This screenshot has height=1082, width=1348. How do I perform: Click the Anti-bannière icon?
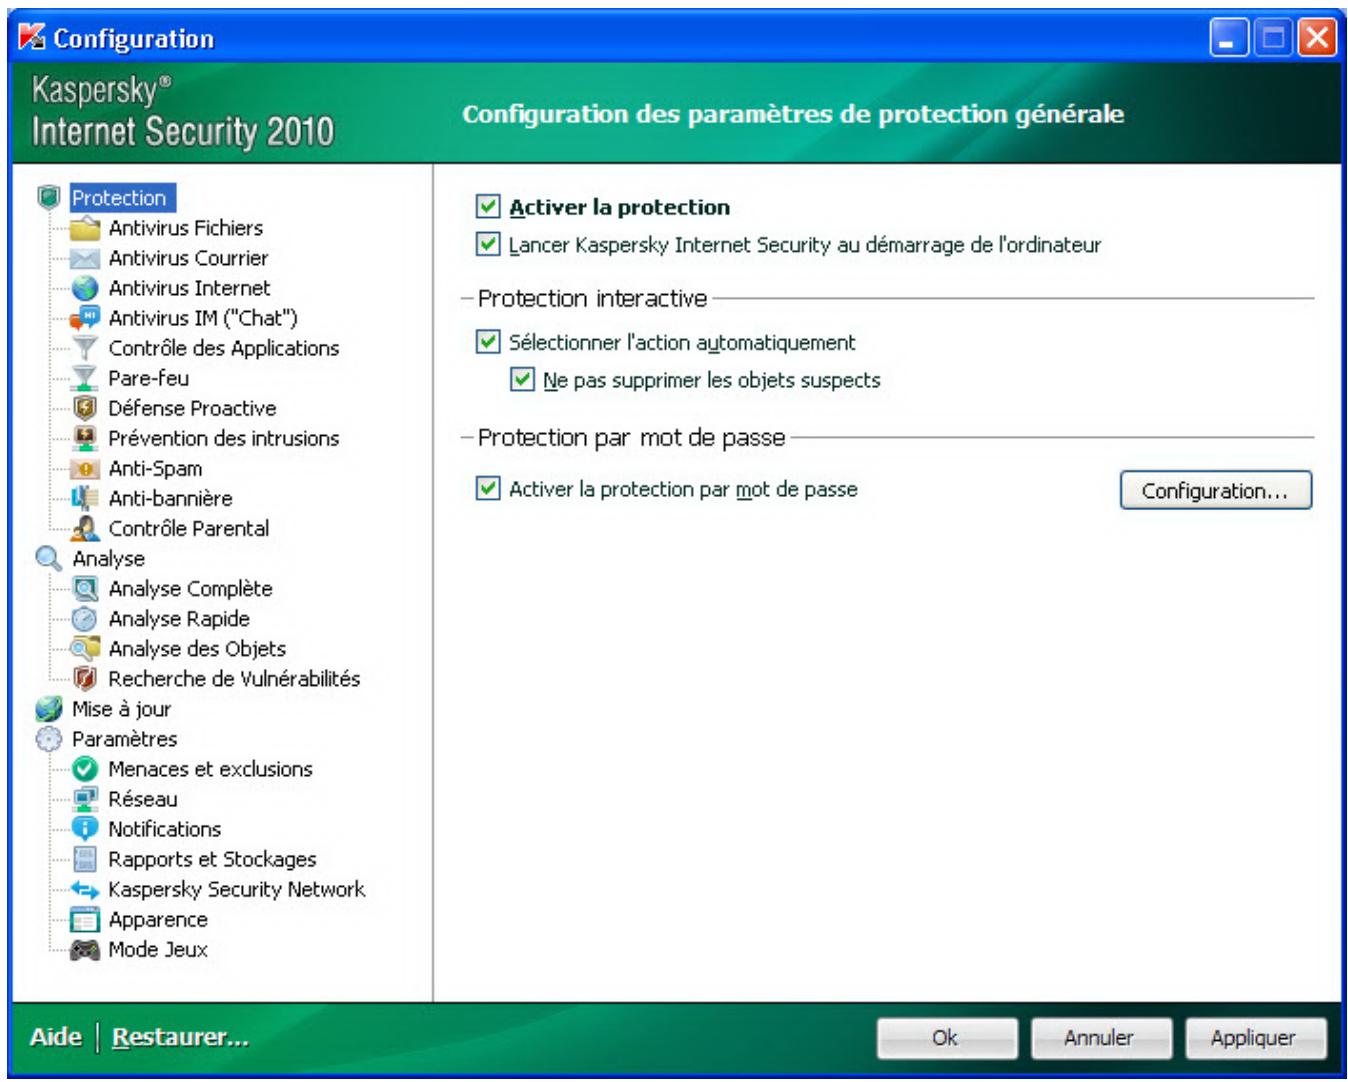click(85, 498)
